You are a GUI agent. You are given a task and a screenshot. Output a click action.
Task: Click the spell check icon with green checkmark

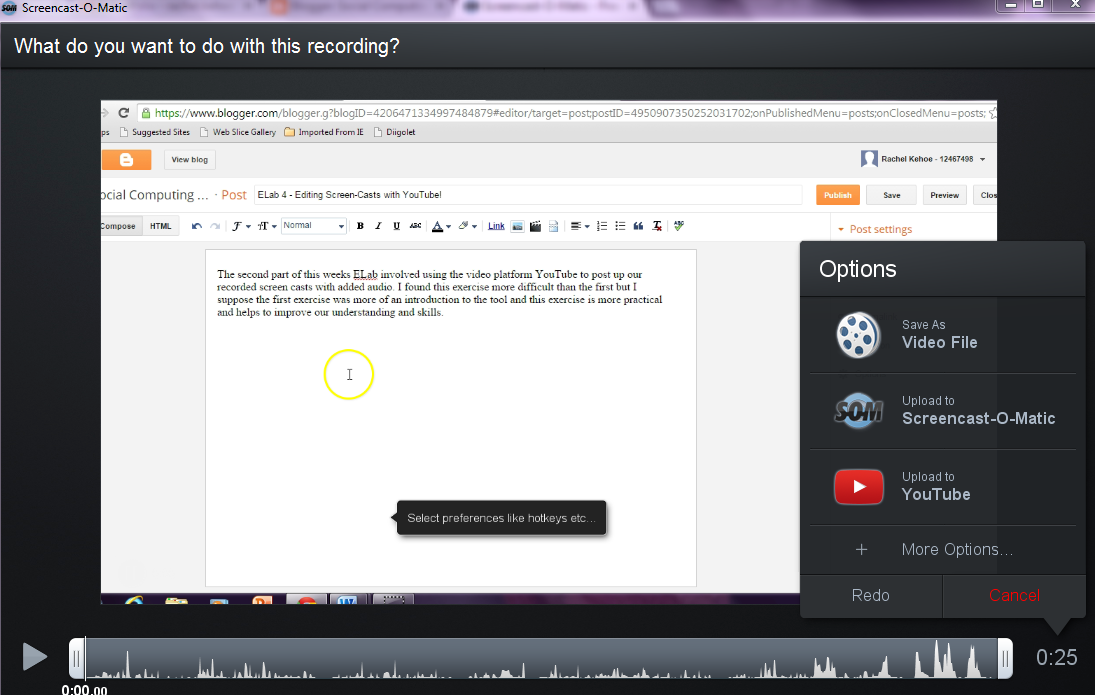(x=679, y=226)
